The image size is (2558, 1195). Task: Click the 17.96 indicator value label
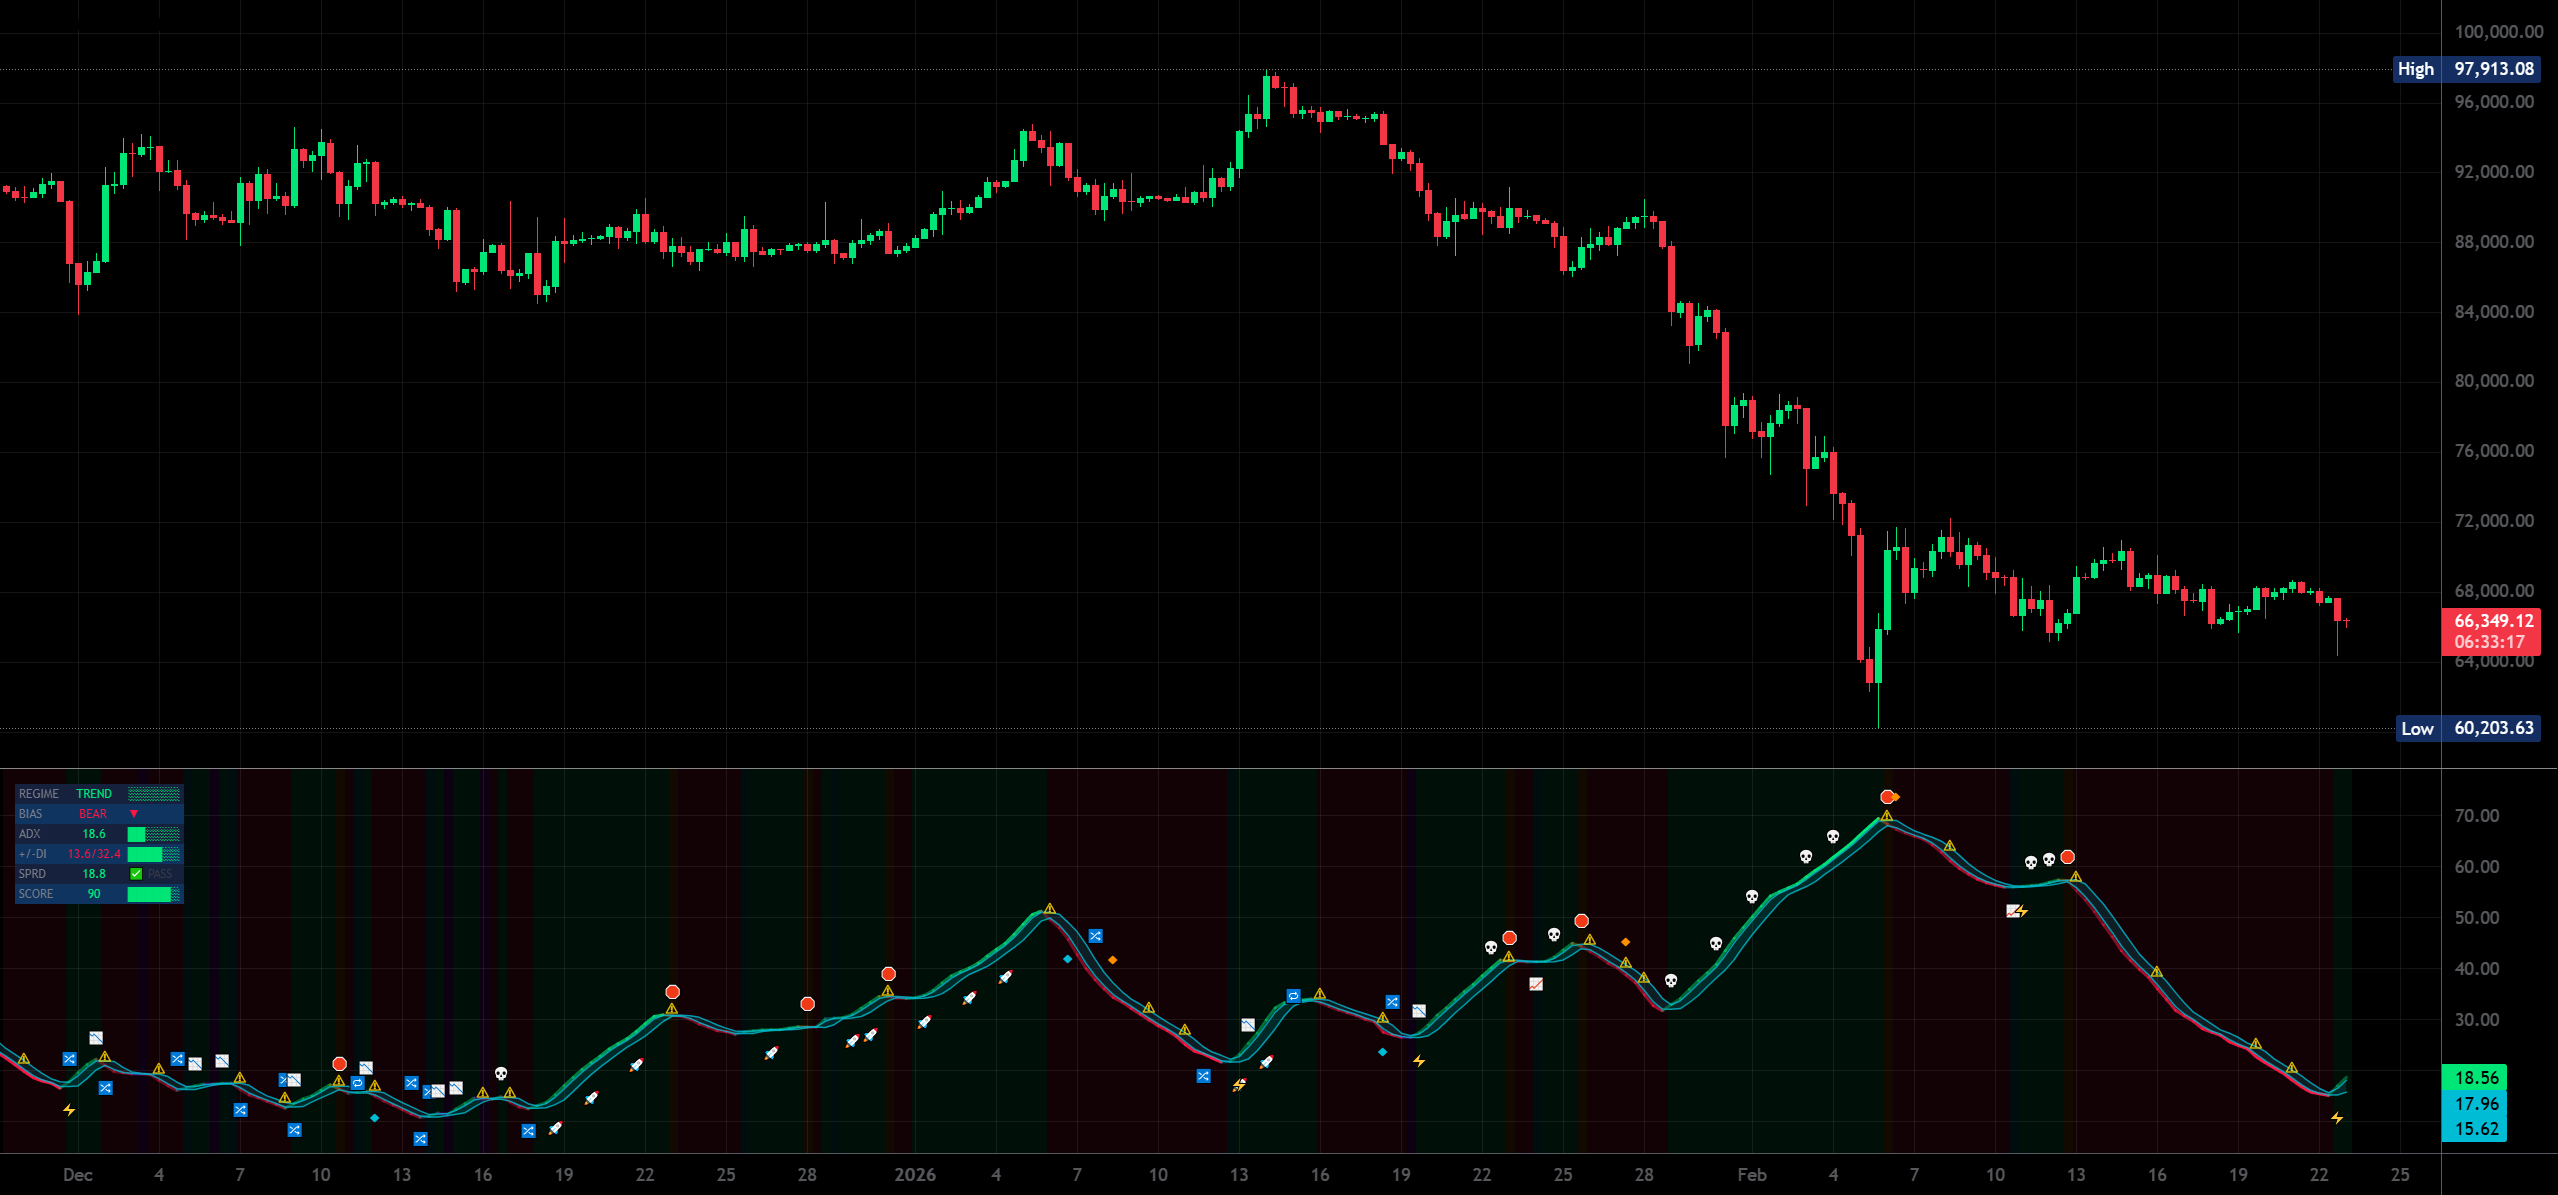[2475, 1104]
